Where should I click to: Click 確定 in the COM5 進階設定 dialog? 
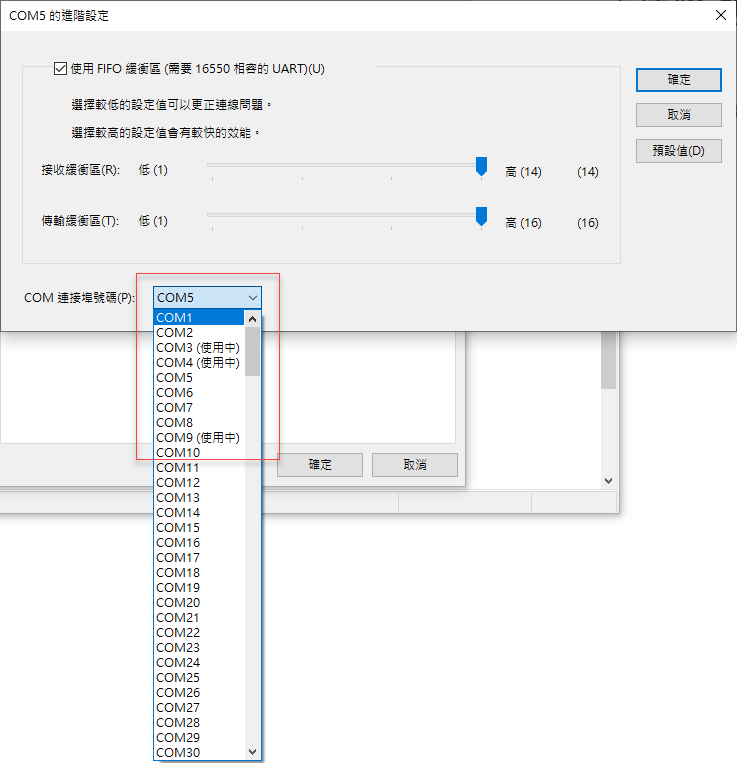[678, 80]
